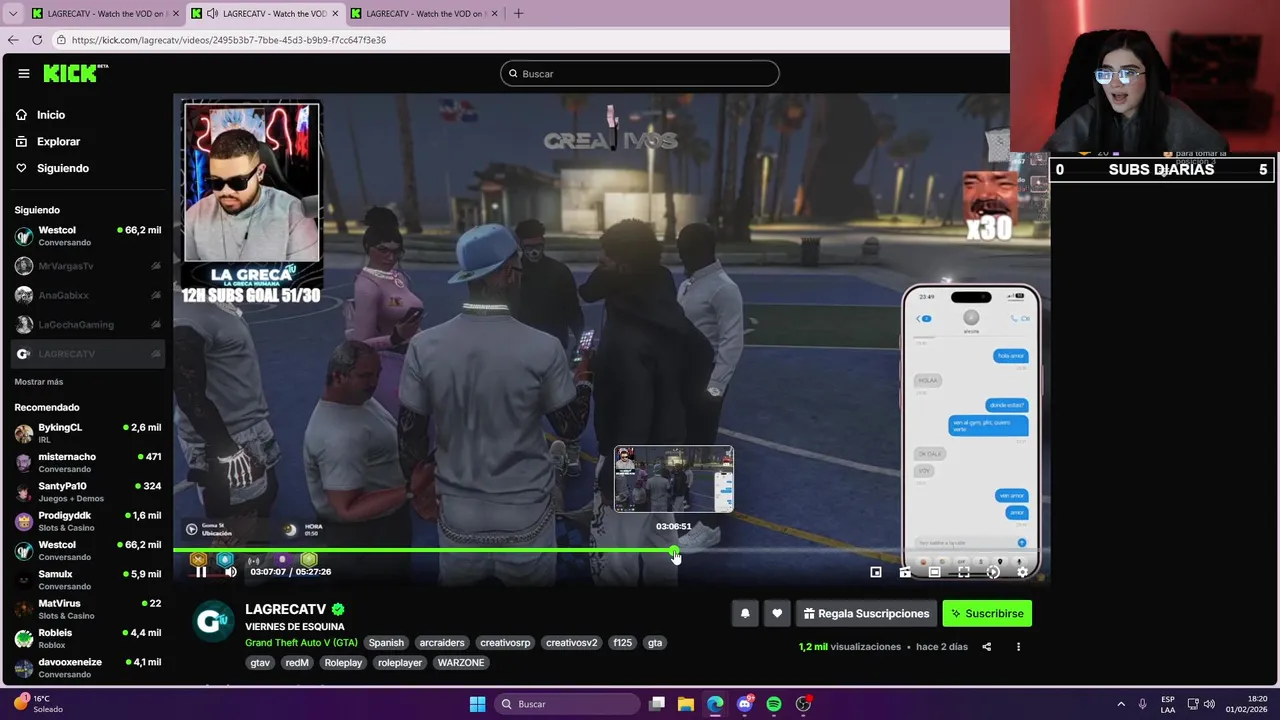Open OBS Studio from taskbar
Image resolution: width=1280 pixels, height=720 pixels.
[803, 704]
